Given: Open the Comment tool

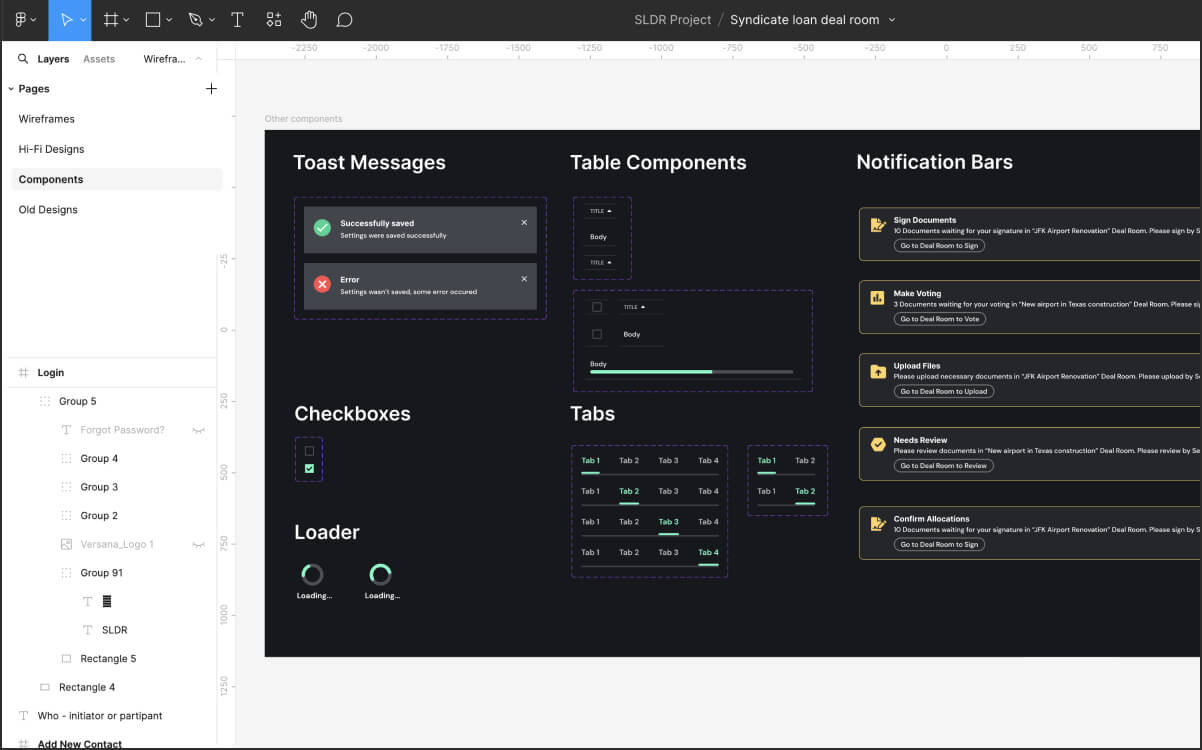Looking at the screenshot, I should 345,19.
